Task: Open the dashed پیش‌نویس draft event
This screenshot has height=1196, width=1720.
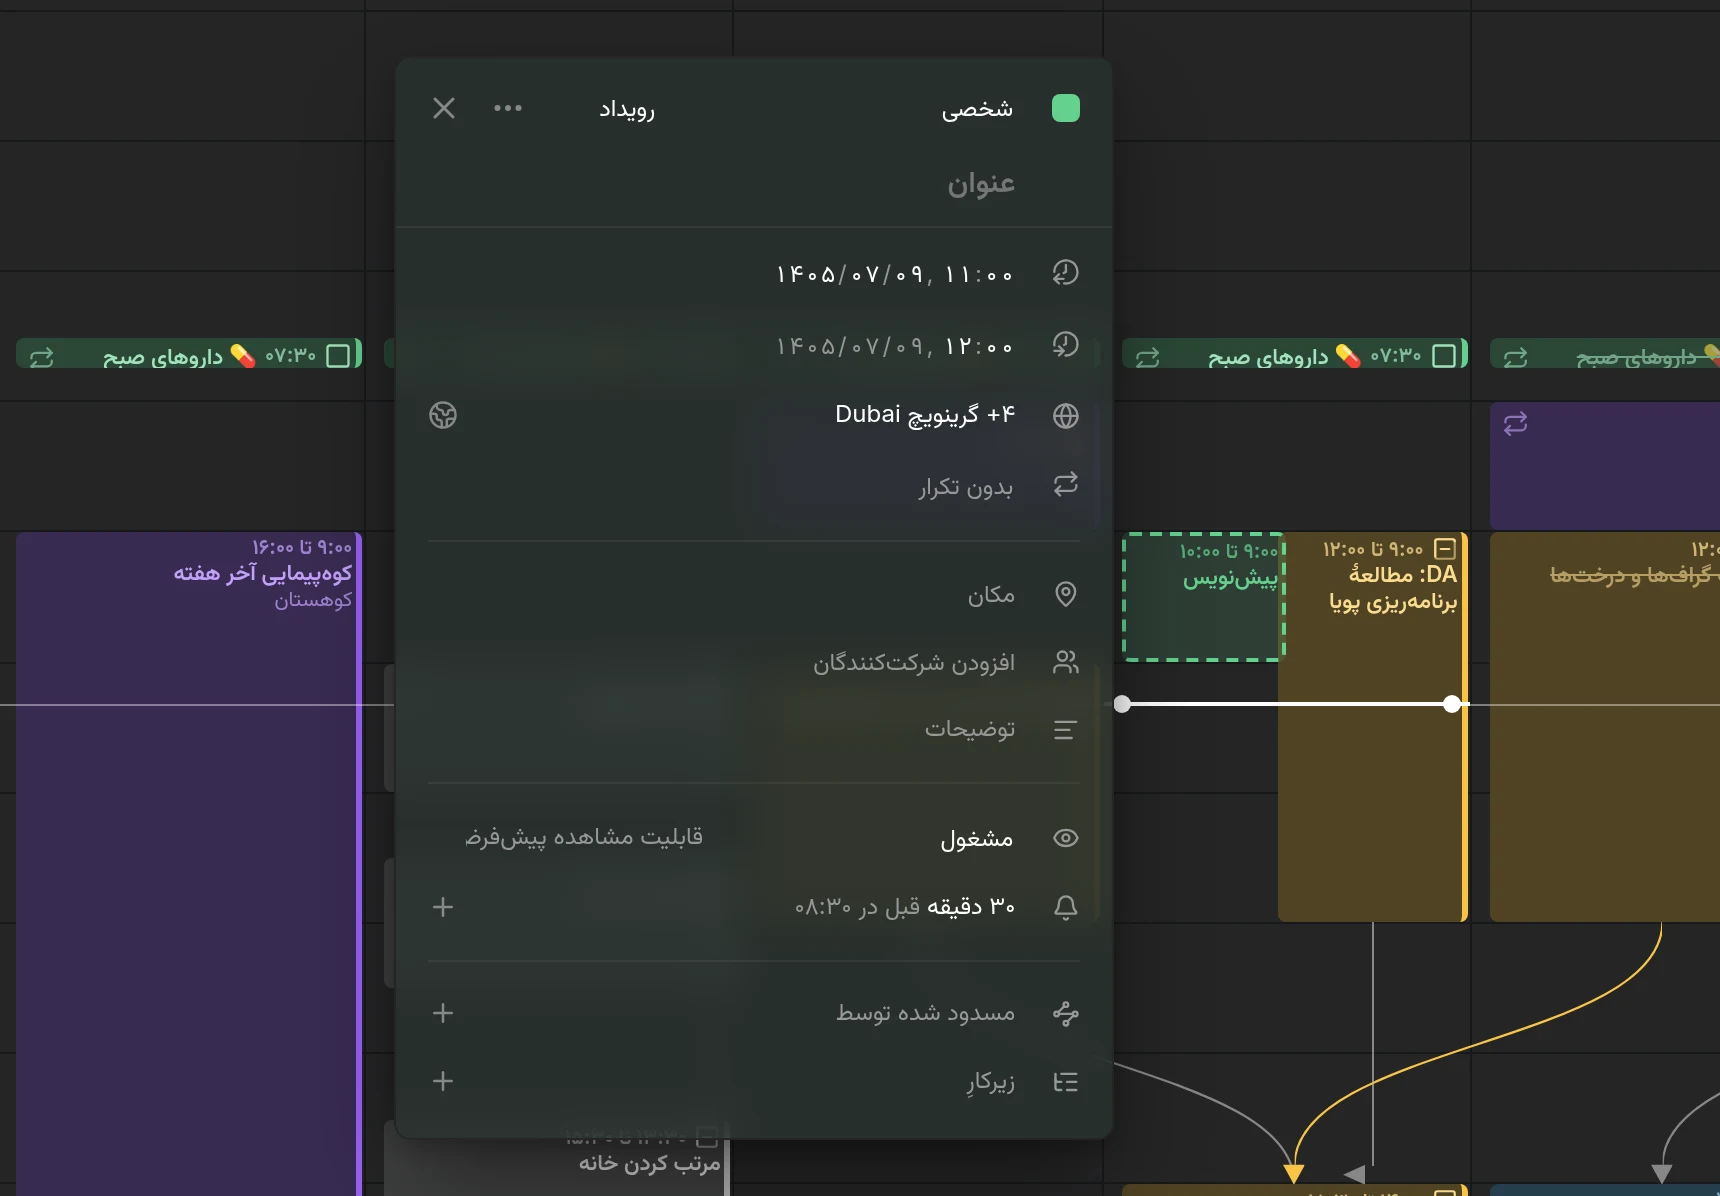Action: (x=1203, y=597)
